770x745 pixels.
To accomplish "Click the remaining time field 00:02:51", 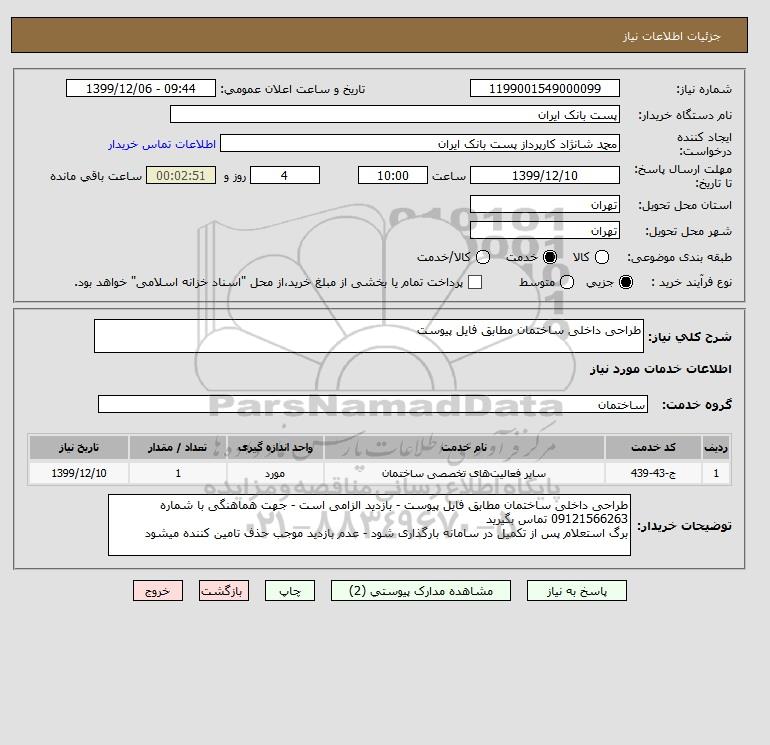I will pyautogui.click(x=181, y=175).
